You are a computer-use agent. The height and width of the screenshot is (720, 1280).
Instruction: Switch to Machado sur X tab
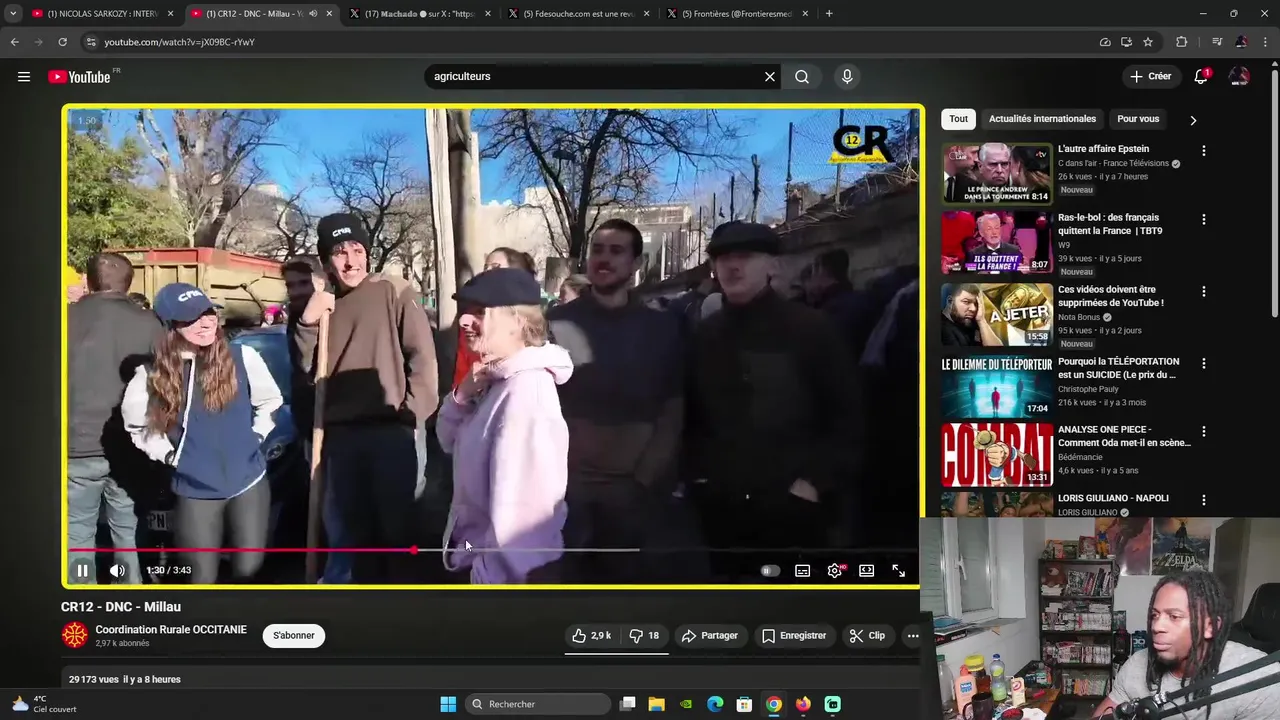pyautogui.click(x=420, y=14)
